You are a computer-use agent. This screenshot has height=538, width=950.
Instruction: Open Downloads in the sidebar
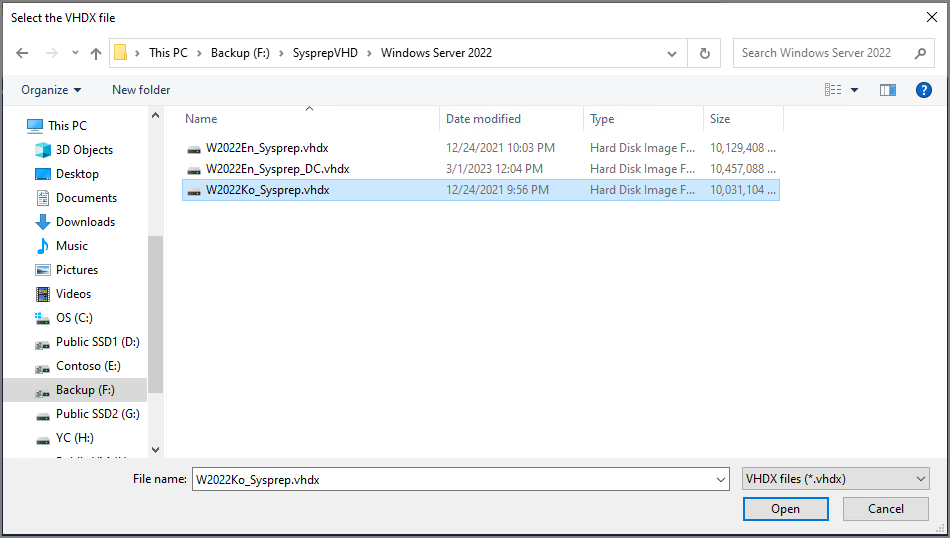[x=85, y=222]
